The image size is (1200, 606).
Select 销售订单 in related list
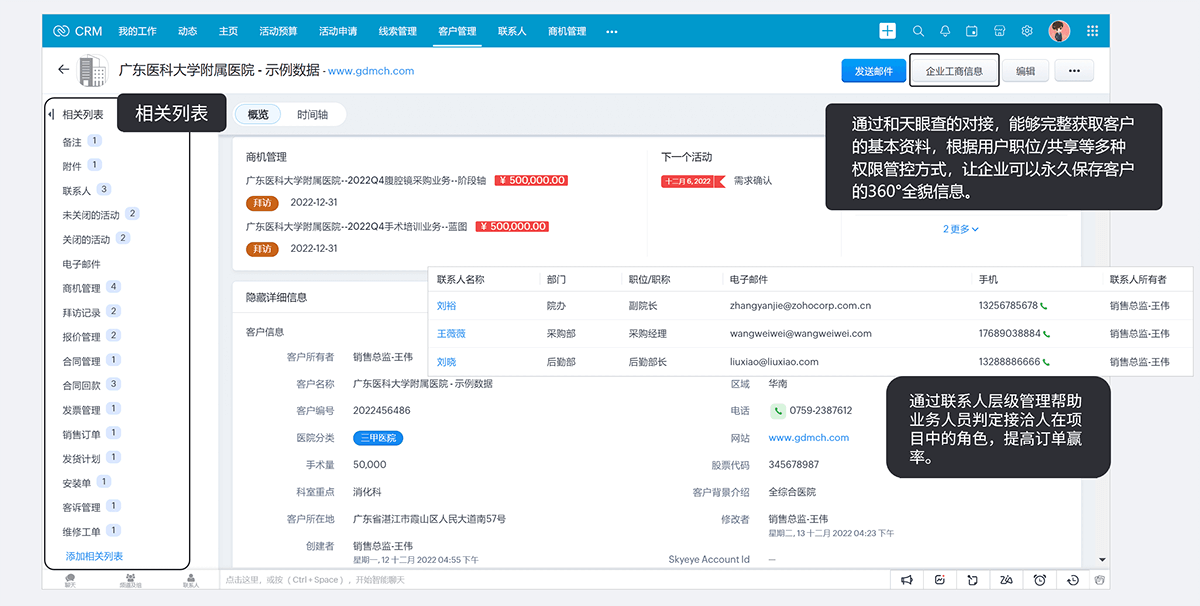[x=81, y=434]
